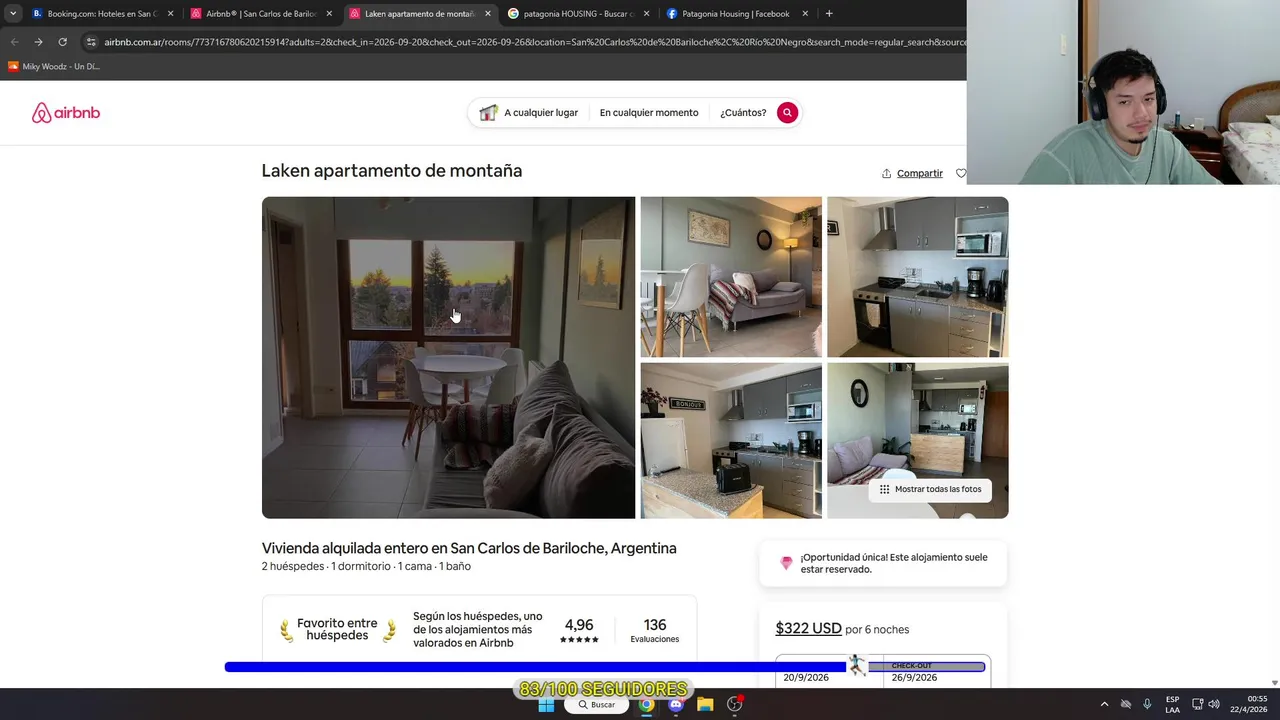Click the check-out date 26/9/2026 field
The width and height of the screenshot is (1280, 720).
click(x=937, y=672)
